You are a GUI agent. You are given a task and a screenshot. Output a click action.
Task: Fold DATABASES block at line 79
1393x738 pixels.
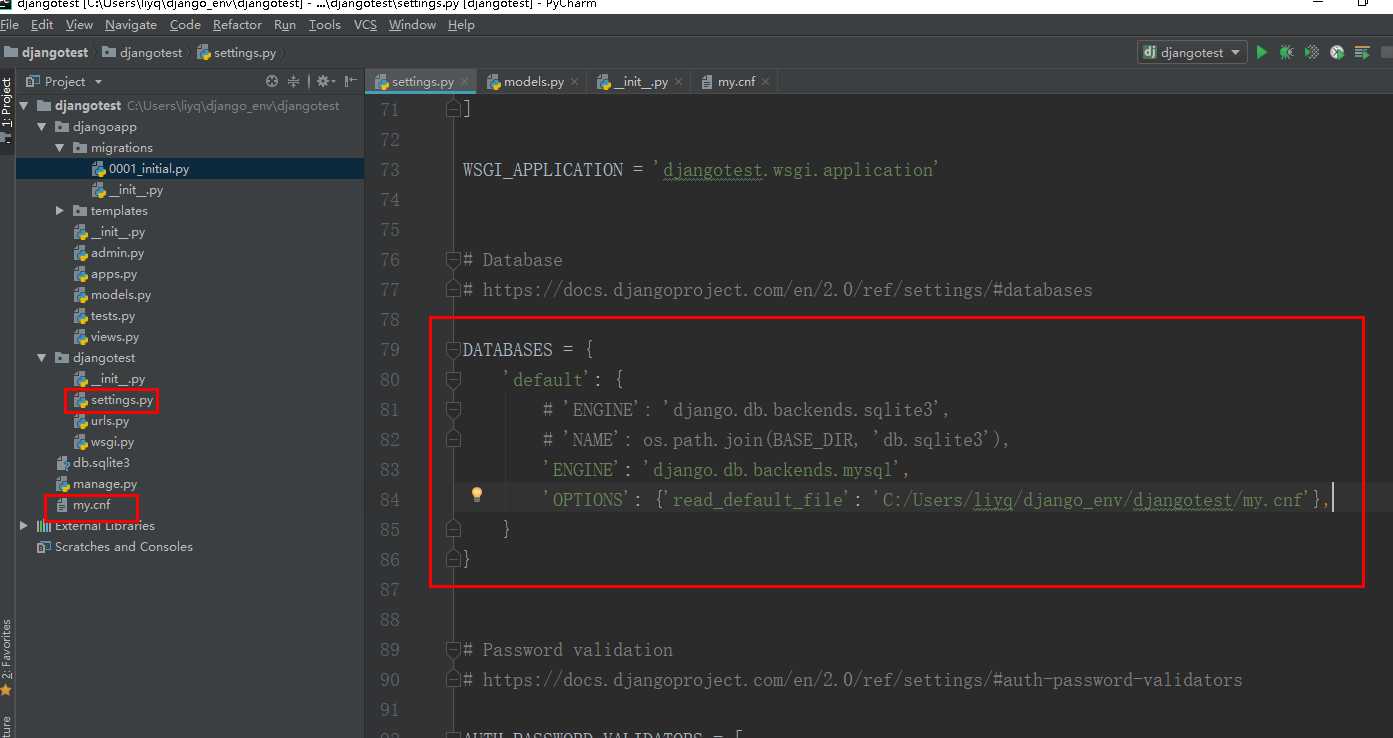pyautogui.click(x=453, y=350)
